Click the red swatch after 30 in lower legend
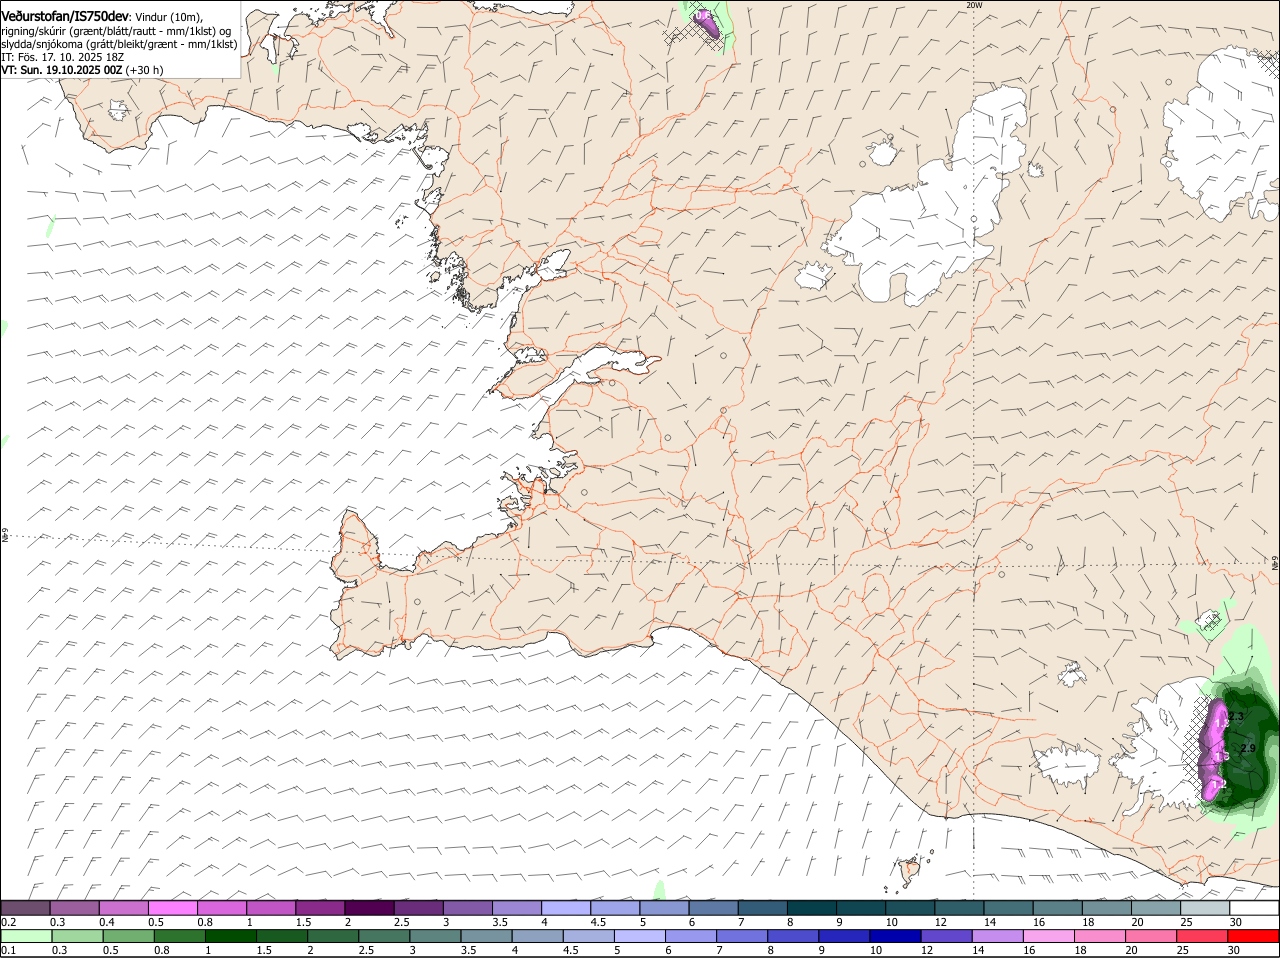The image size is (1280, 958). pyautogui.click(x=1254, y=936)
